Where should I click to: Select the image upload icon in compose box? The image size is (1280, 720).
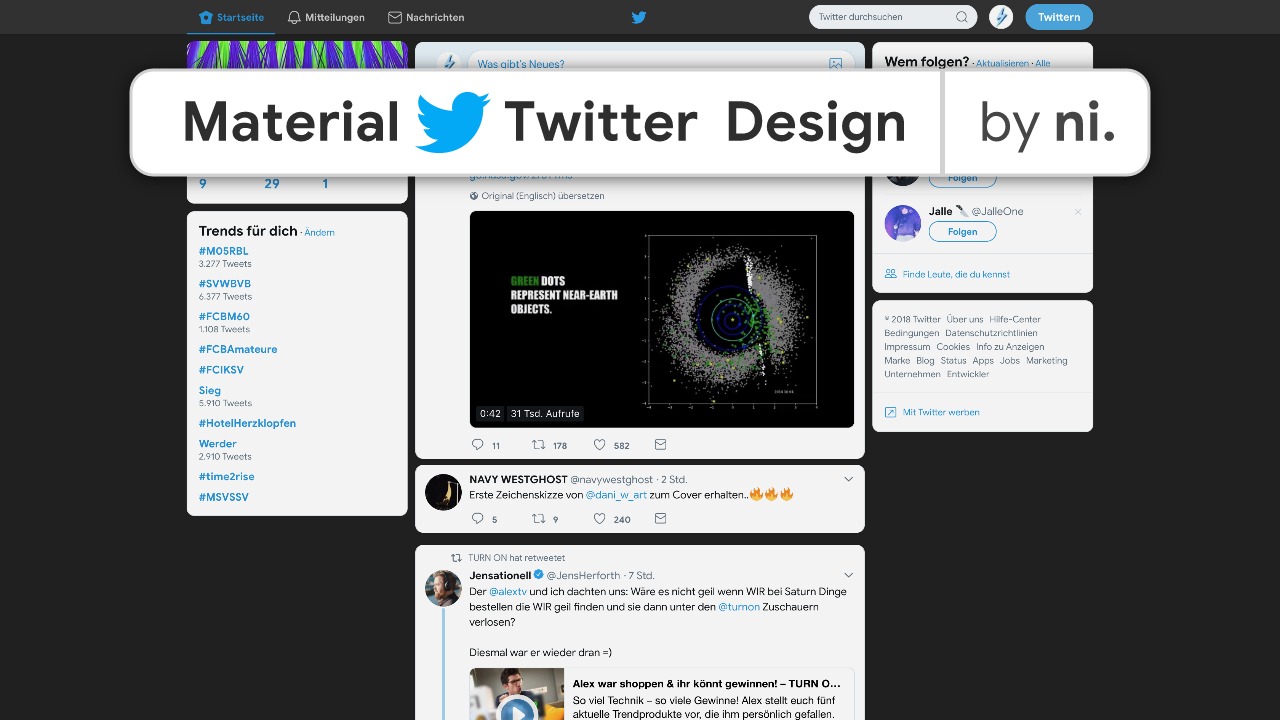[836, 63]
